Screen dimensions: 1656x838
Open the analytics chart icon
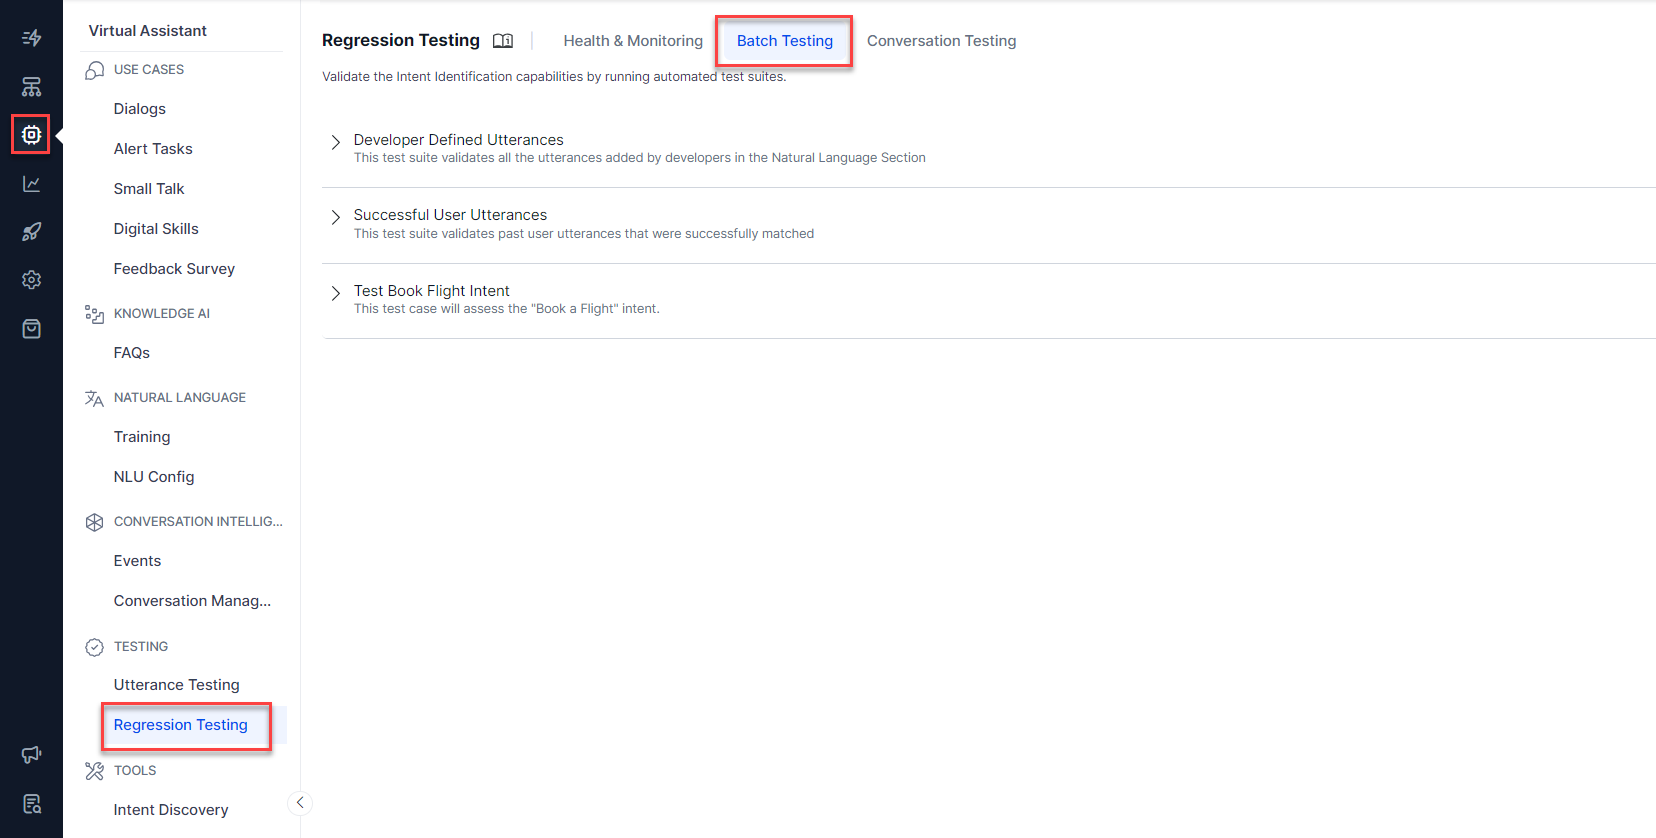coord(31,184)
